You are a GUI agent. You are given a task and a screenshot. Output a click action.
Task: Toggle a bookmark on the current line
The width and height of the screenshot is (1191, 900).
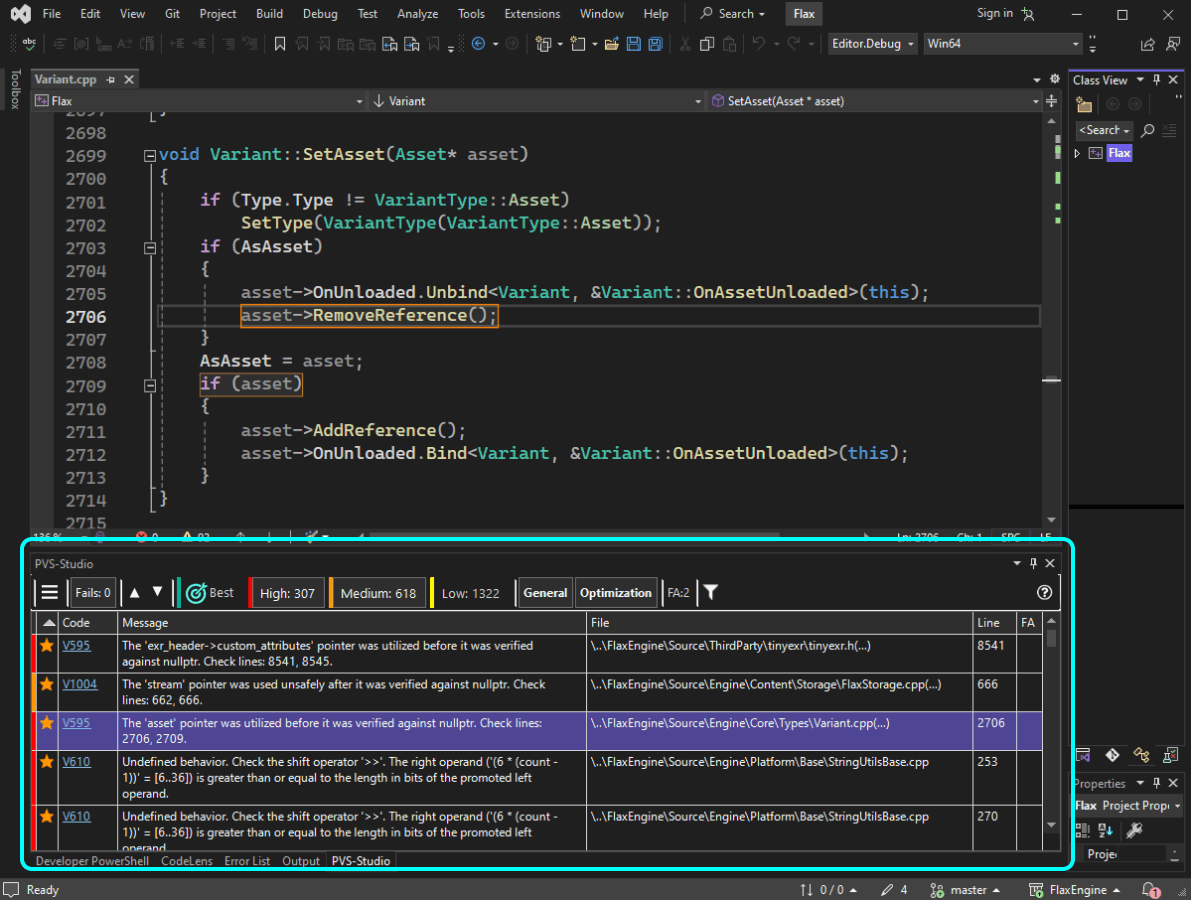280,43
